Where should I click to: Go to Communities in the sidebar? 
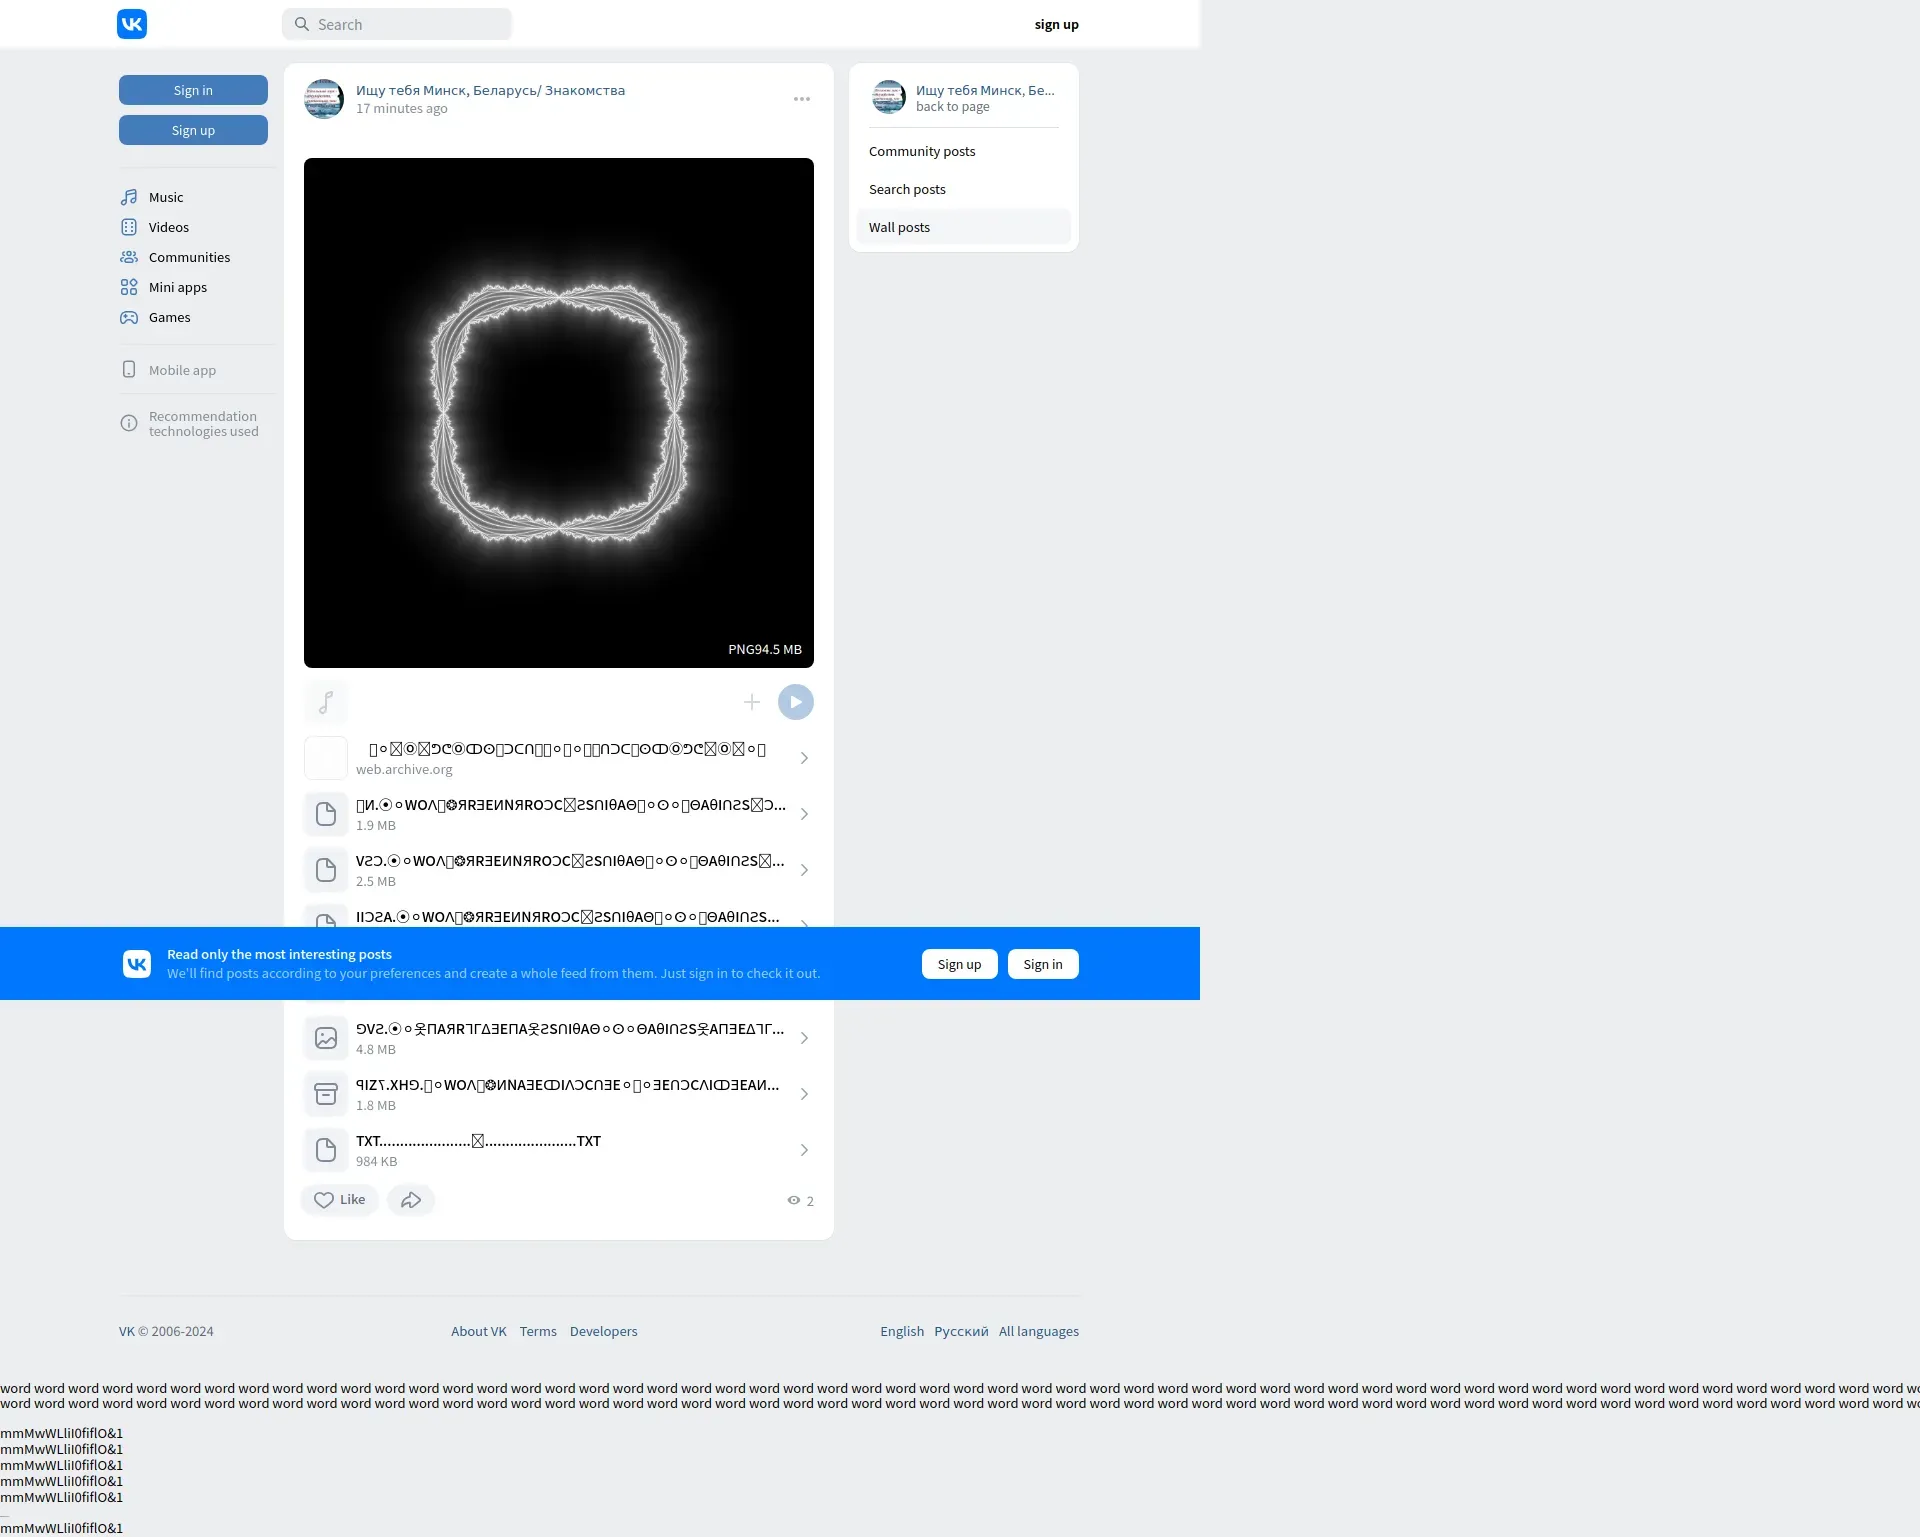[x=188, y=258]
